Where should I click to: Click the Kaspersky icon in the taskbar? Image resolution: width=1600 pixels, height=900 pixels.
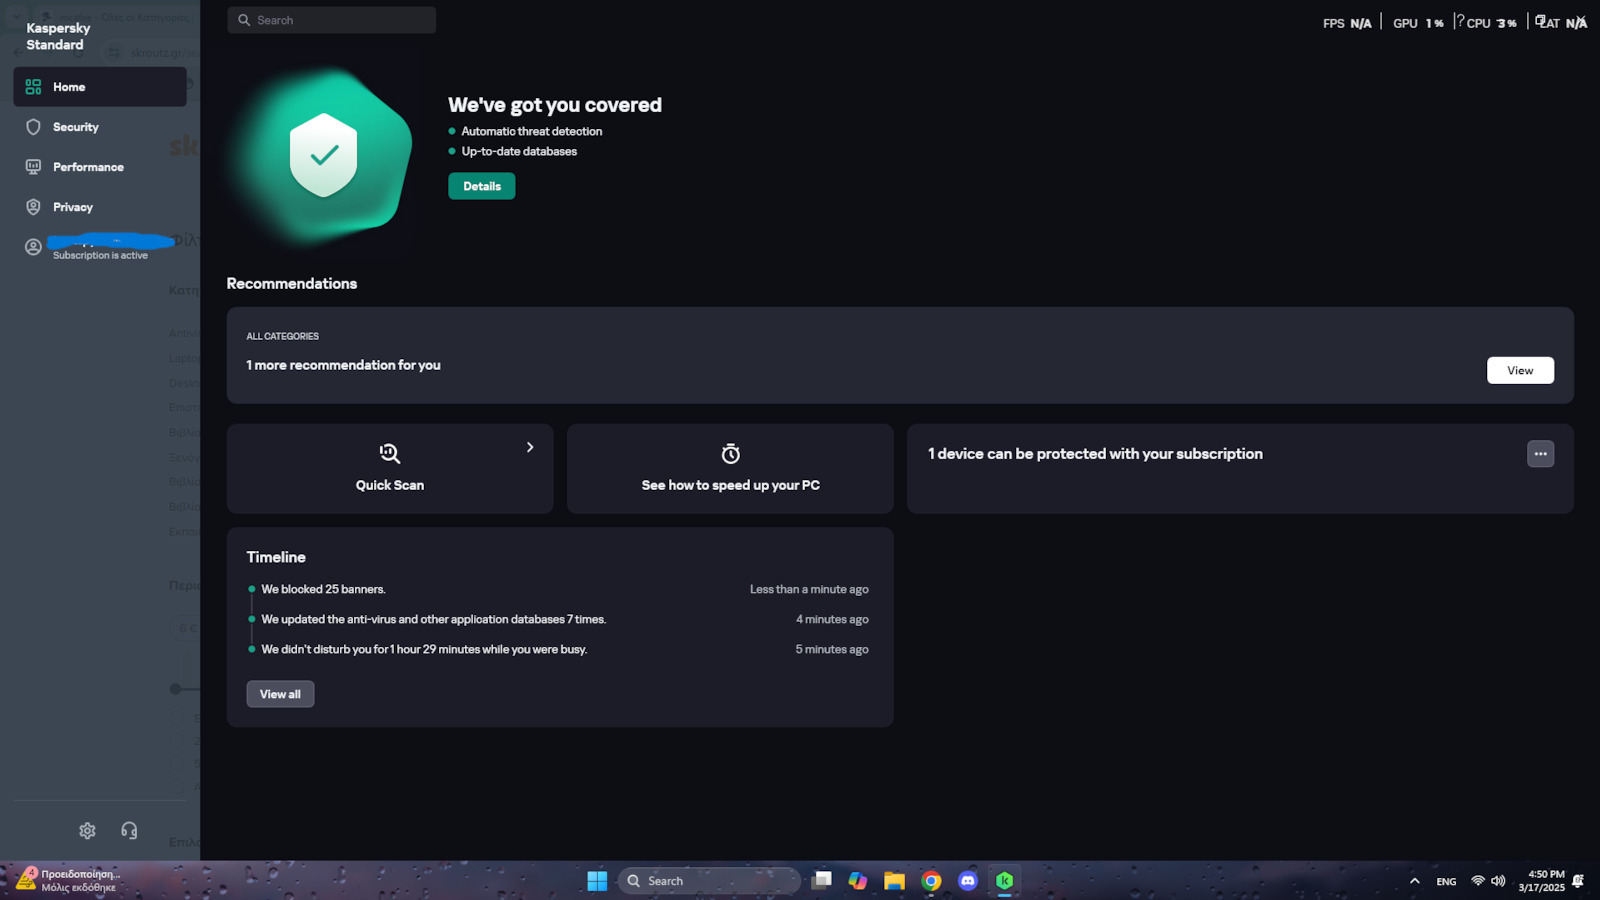coord(1004,881)
